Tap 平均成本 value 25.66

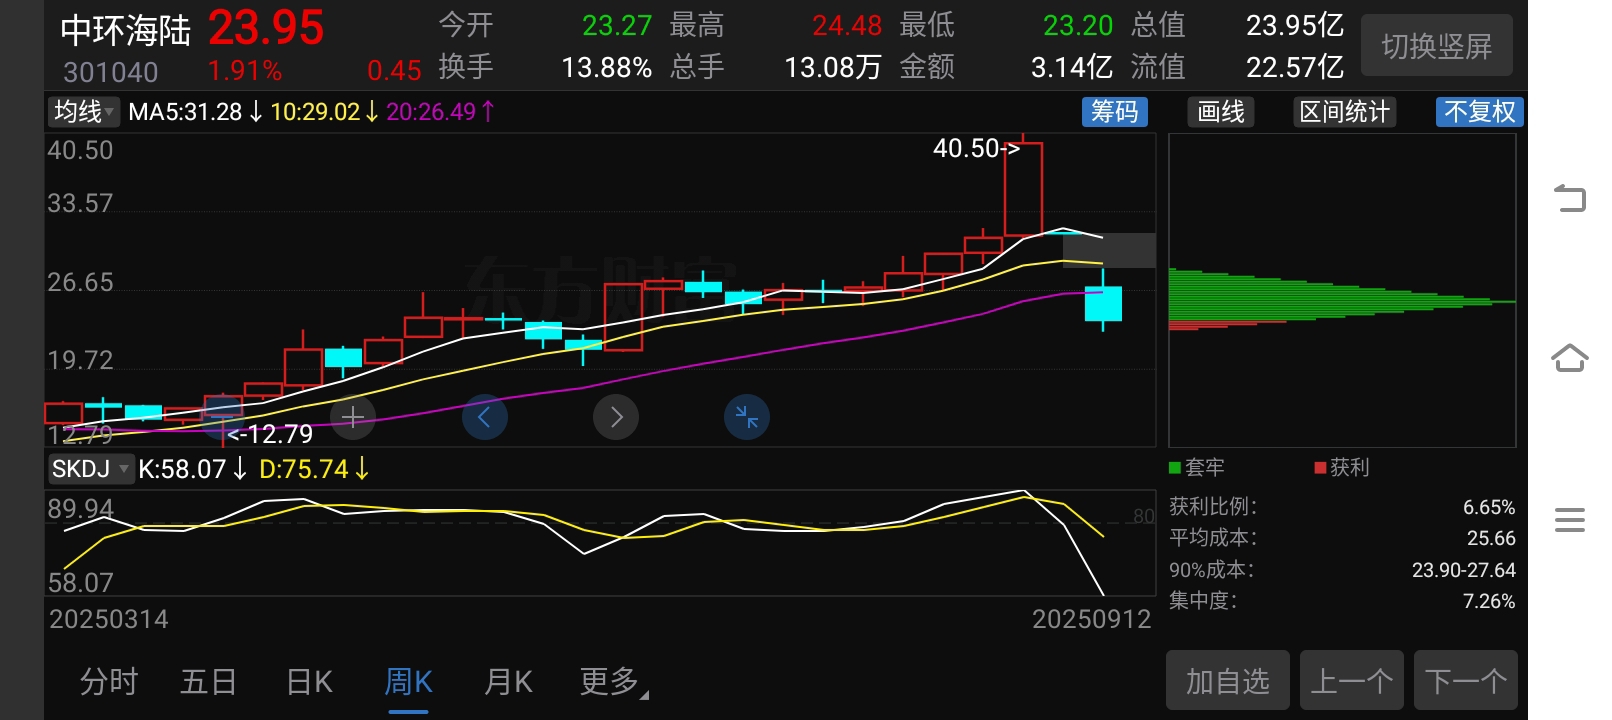tap(1491, 538)
